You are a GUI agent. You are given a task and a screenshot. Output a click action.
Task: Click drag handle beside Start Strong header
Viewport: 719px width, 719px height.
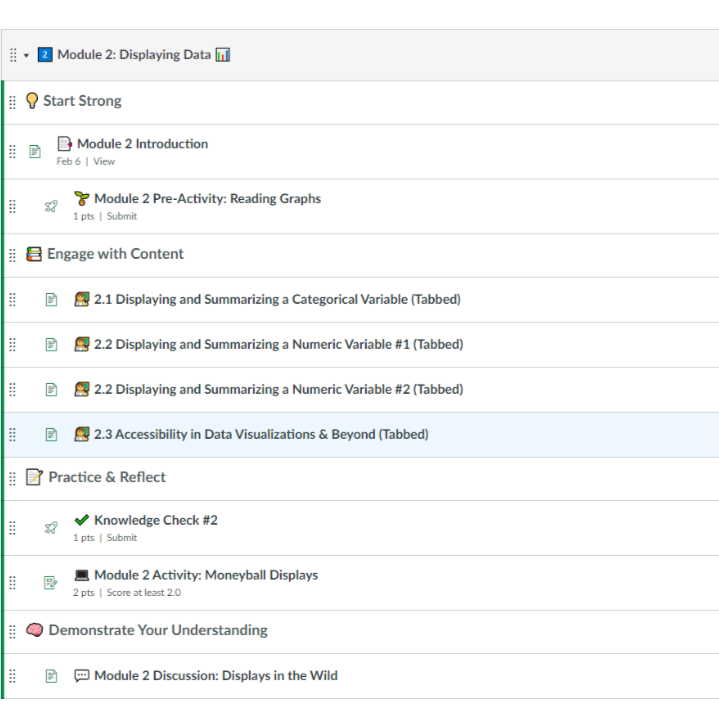click(x=13, y=101)
